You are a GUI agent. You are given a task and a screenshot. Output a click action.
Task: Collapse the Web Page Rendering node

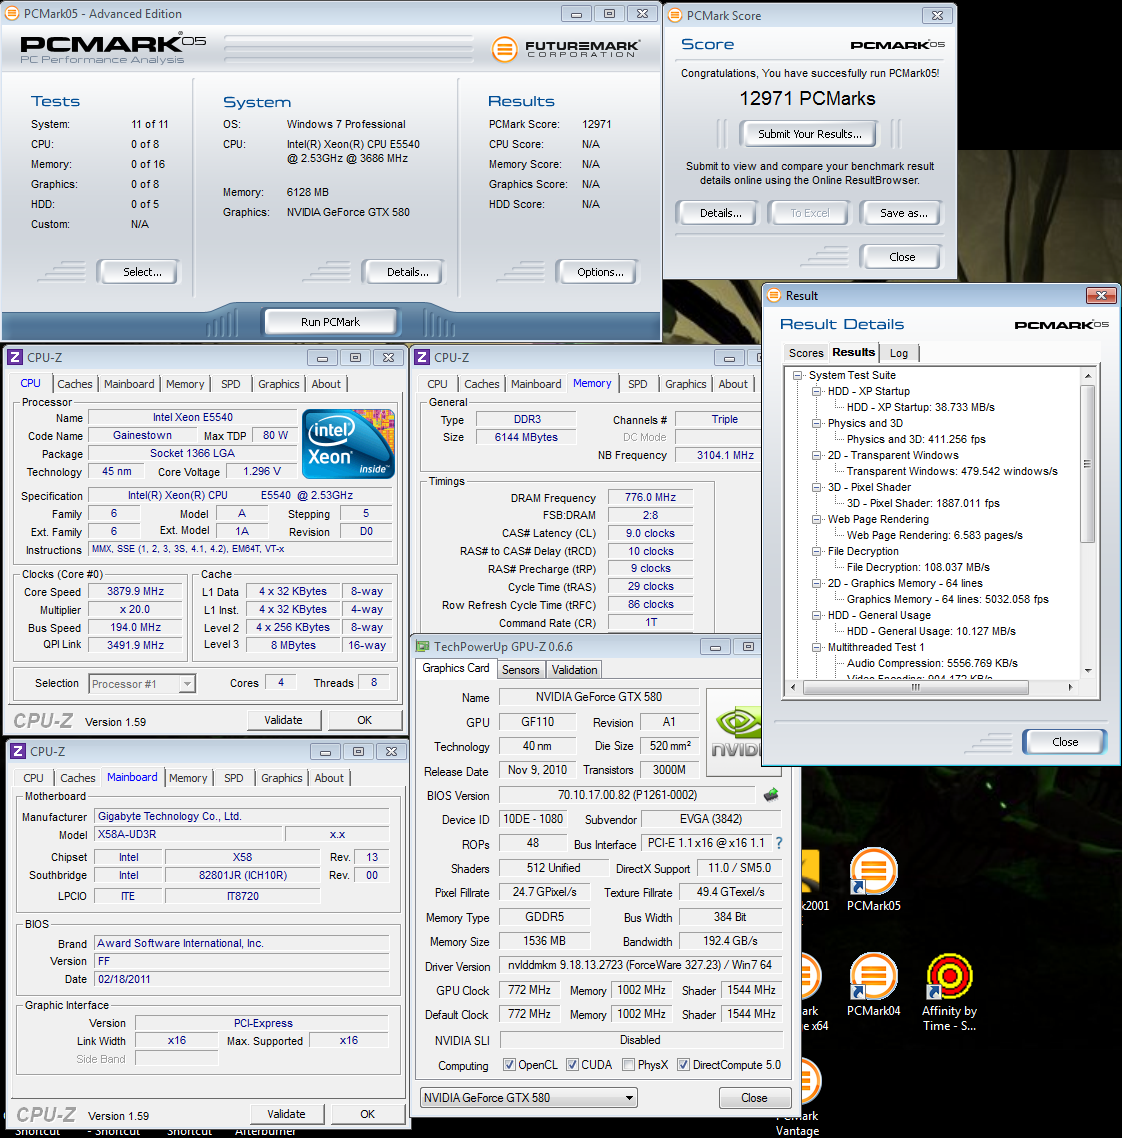pyautogui.click(x=816, y=519)
